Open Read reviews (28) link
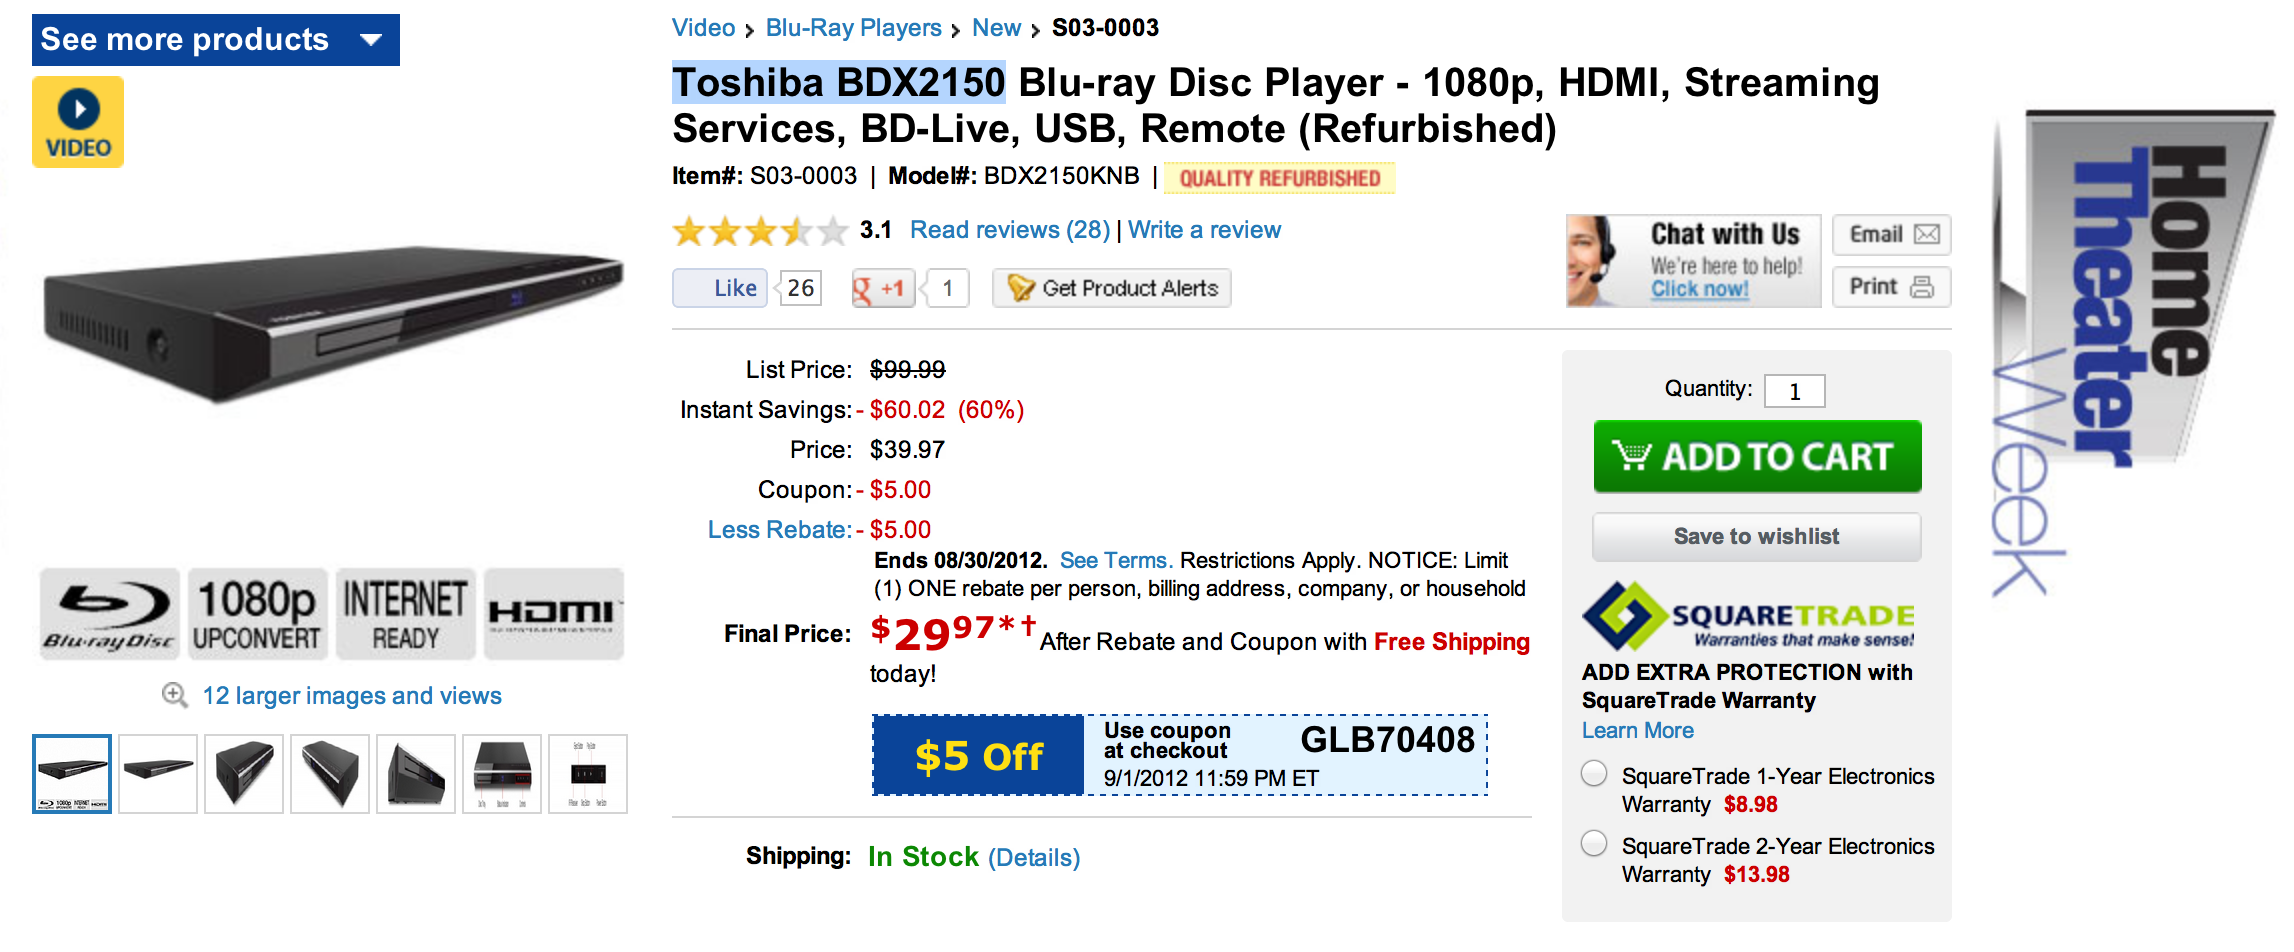 (x=1009, y=230)
